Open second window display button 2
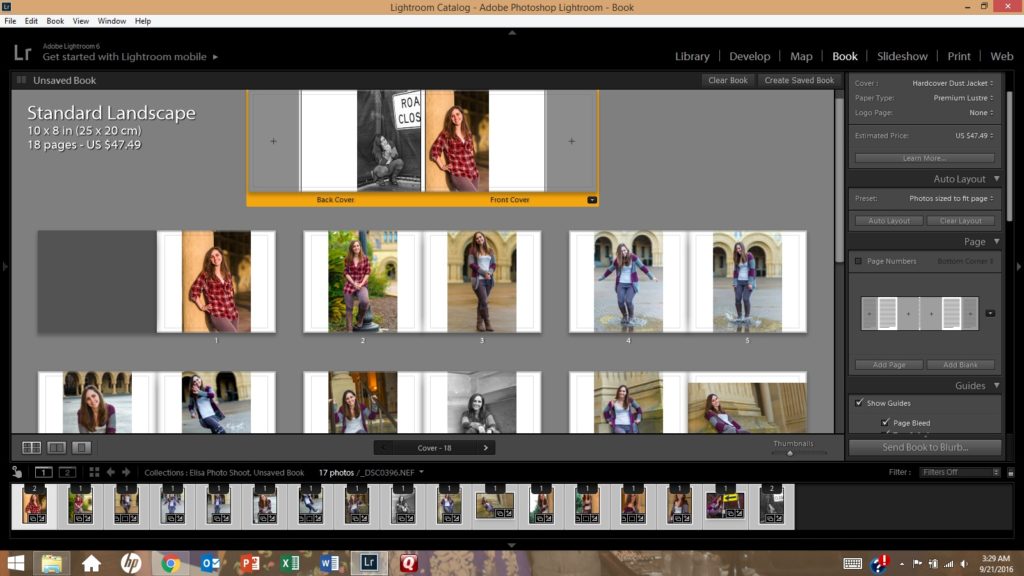Image resolution: width=1024 pixels, height=576 pixels. (x=67, y=472)
